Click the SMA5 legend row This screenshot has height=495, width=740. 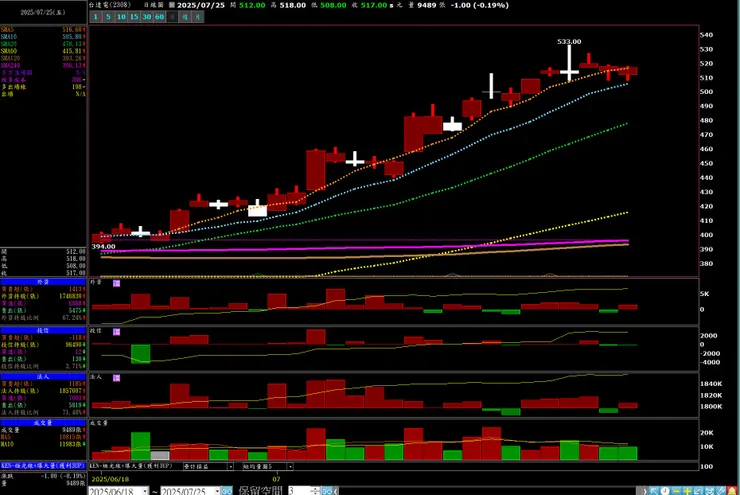(43, 29)
